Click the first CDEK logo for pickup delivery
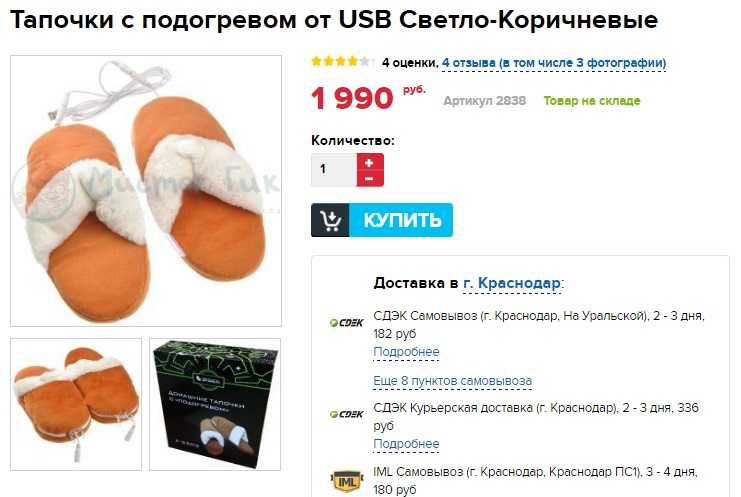Viewport: 741px width, 497px height. (x=346, y=323)
